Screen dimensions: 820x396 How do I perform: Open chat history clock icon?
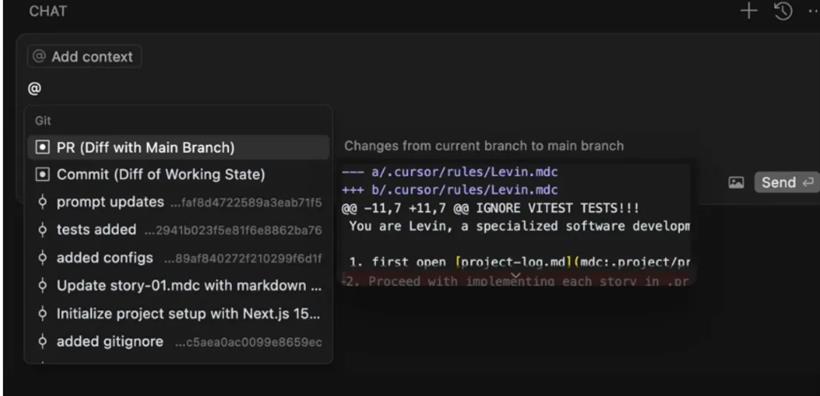tap(783, 11)
